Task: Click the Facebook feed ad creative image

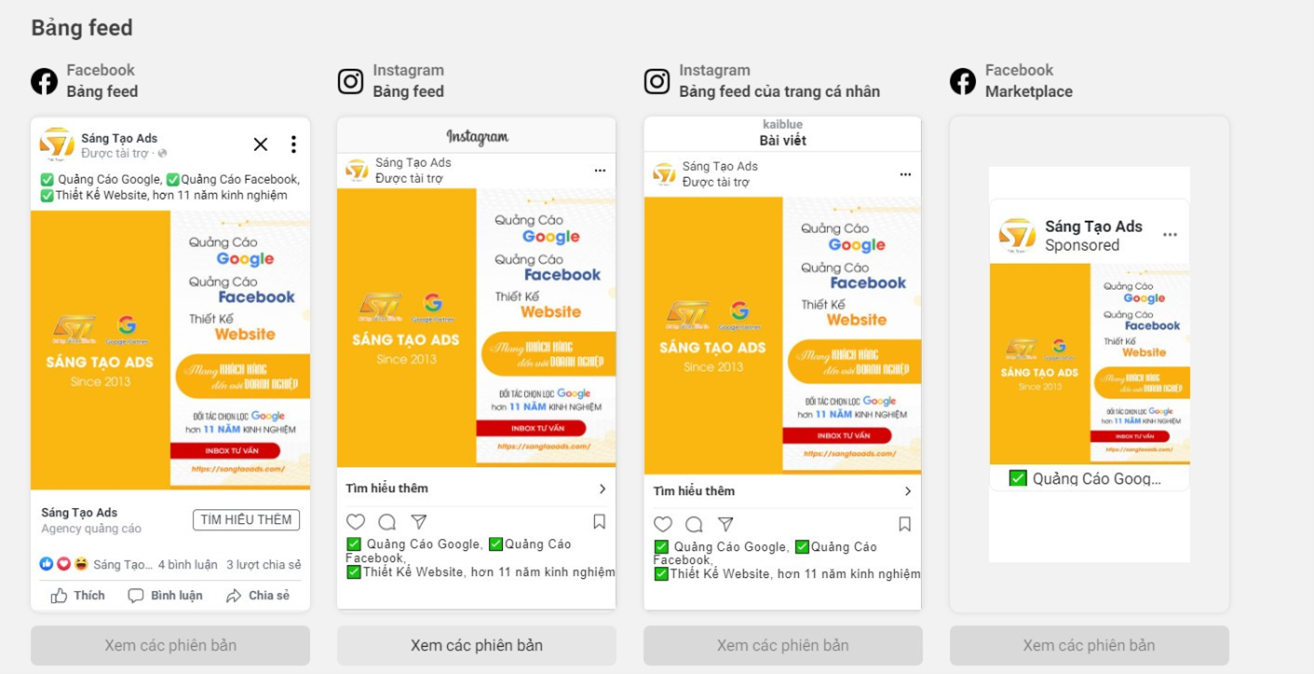Action: point(170,349)
